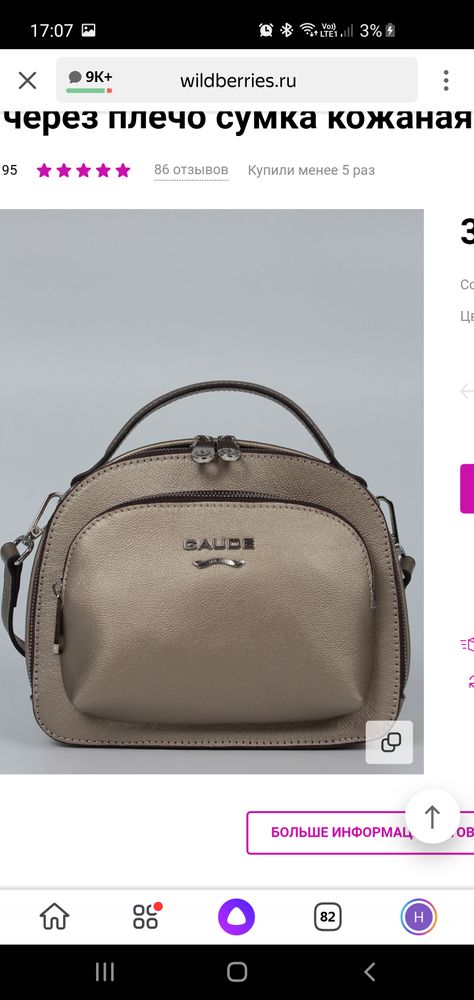Image resolution: width=474 pixels, height=1000 pixels.
Task: Close the browser tab with X icon
Action: tap(27, 80)
